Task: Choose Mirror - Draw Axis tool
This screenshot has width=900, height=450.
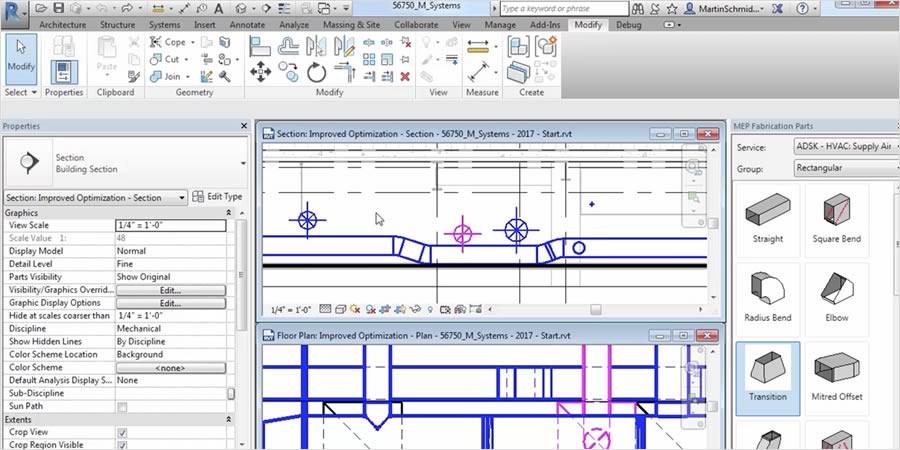Action: click(x=344, y=46)
